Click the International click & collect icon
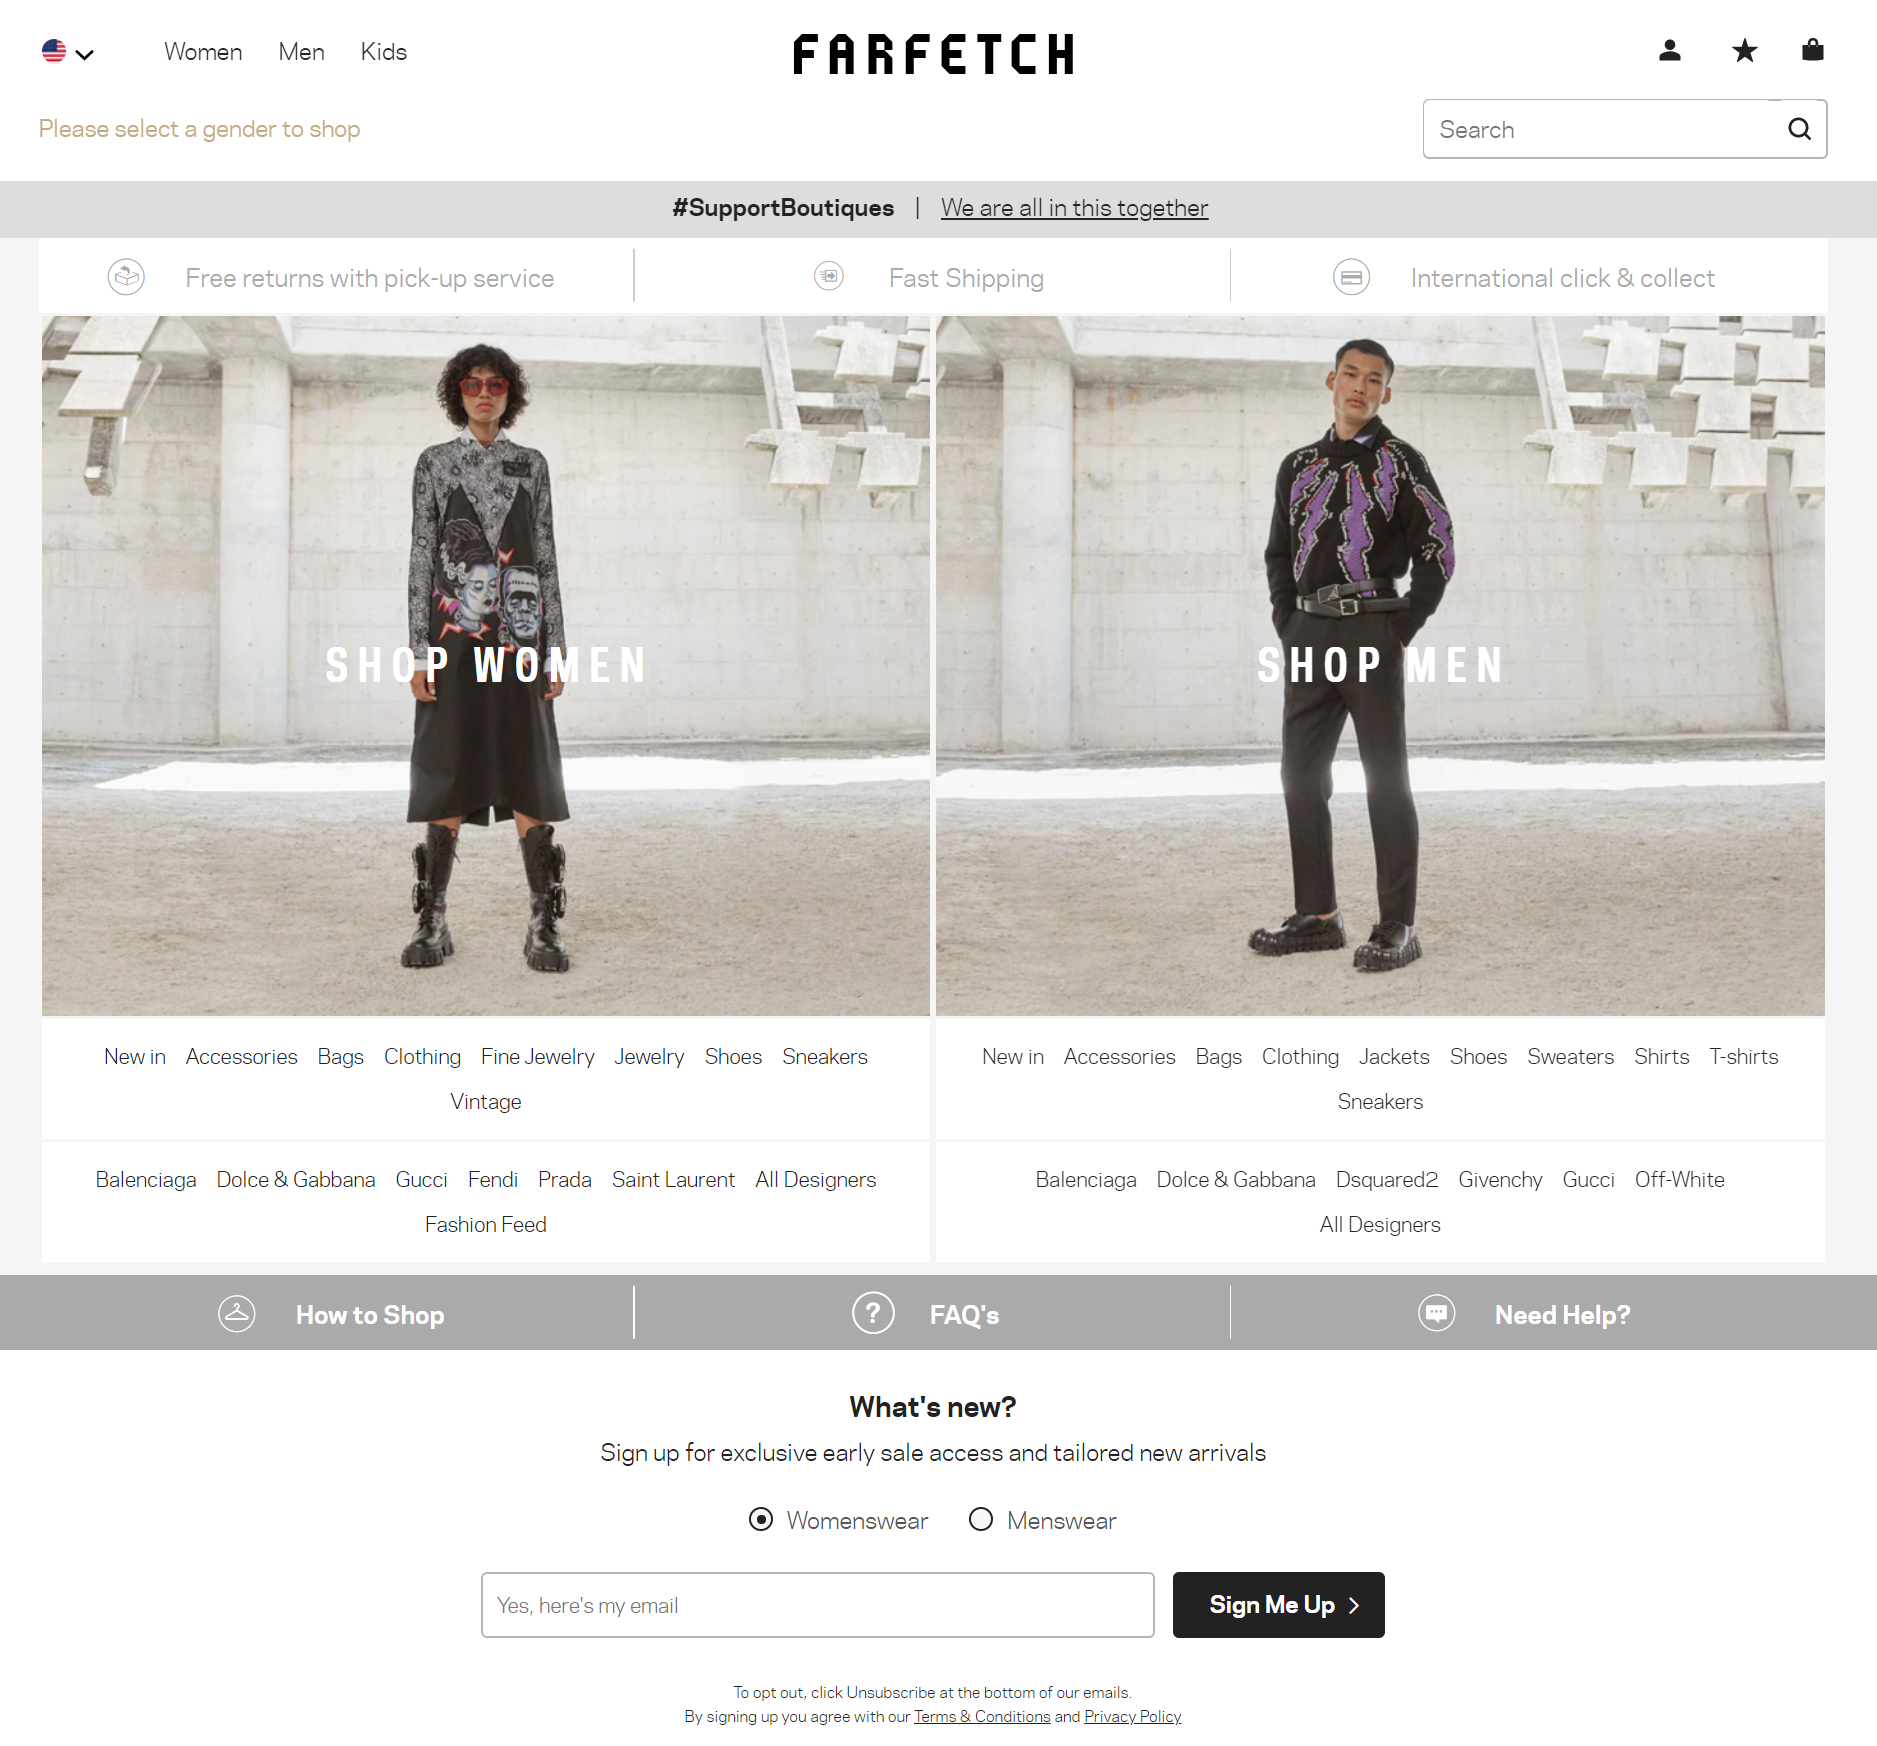Image resolution: width=1877 pixels, height=1746 pixels. pos(1351,277)
